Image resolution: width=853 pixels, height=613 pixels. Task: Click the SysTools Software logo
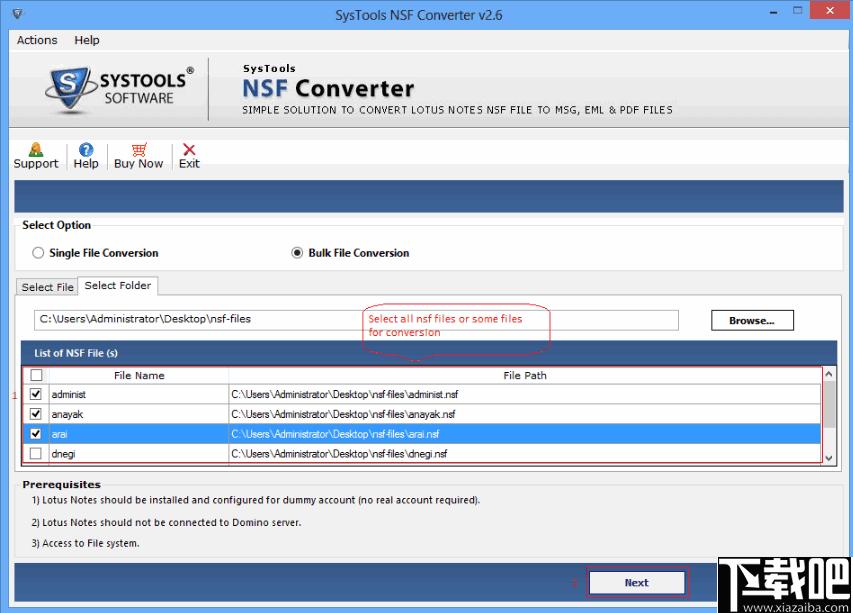pos(119,90)
